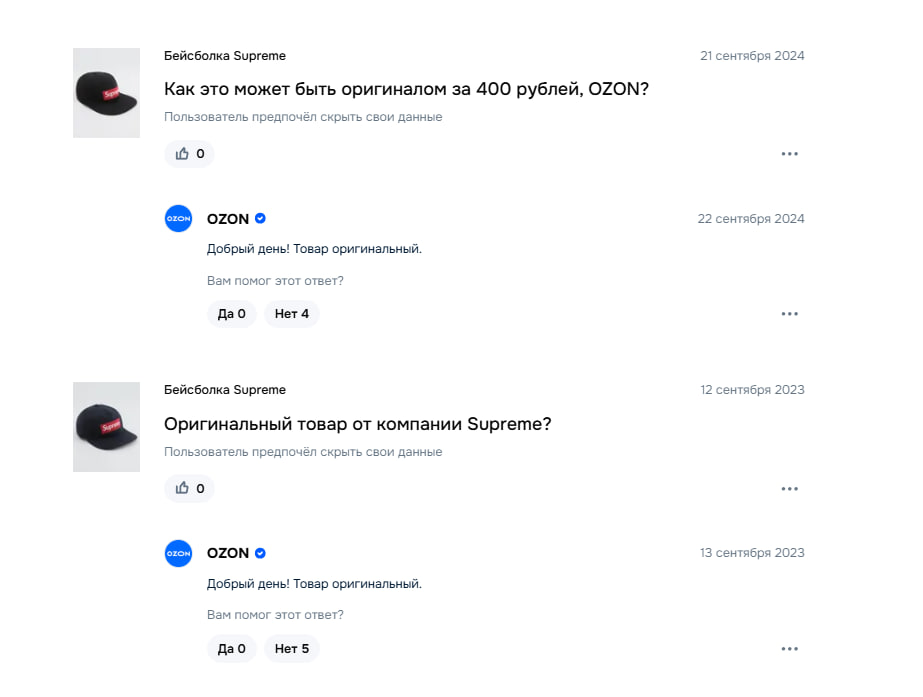Click the OZON avatar on the 2023 answer
The width and height of the screenshot is (923, 697).
(x=178, y=553)
